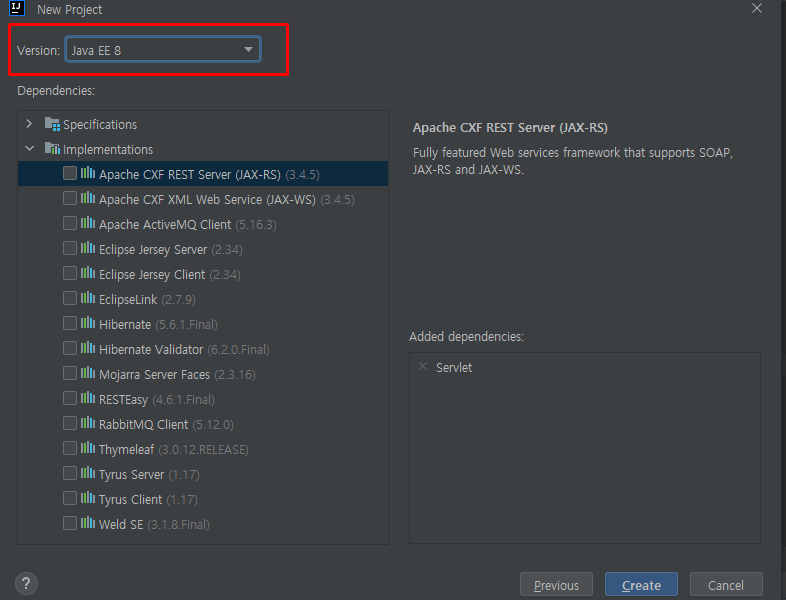Close the New Project window
The image size is (786, 600).
pos(757,9)
